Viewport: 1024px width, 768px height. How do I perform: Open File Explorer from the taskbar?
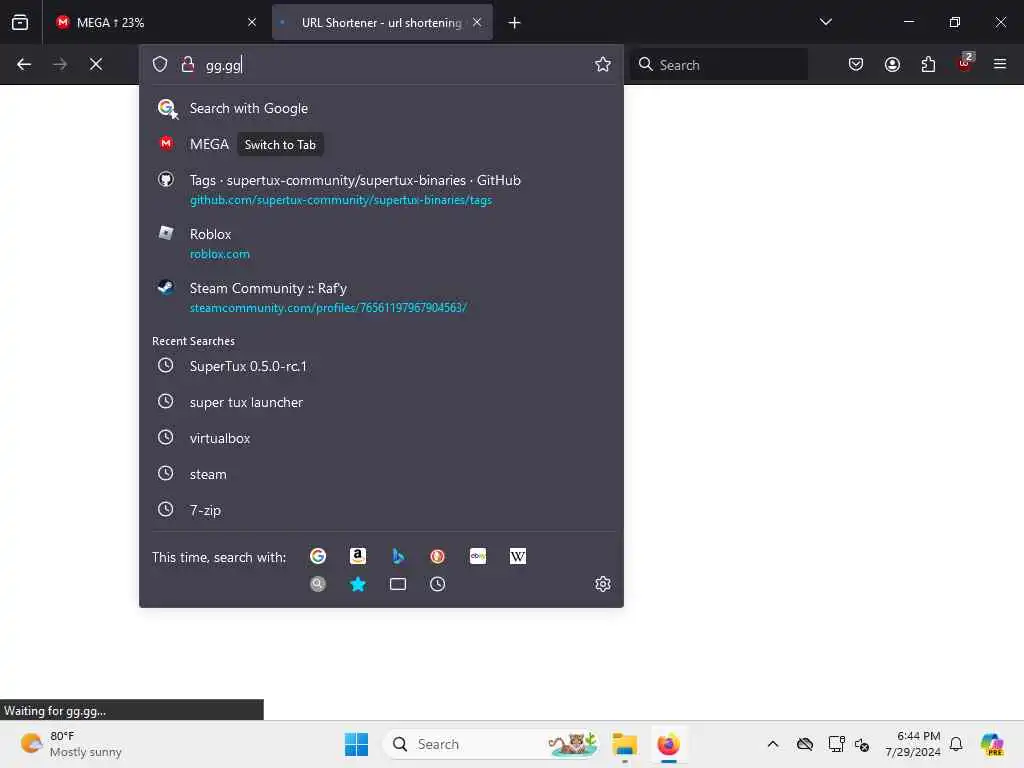(x=624, y=744)
